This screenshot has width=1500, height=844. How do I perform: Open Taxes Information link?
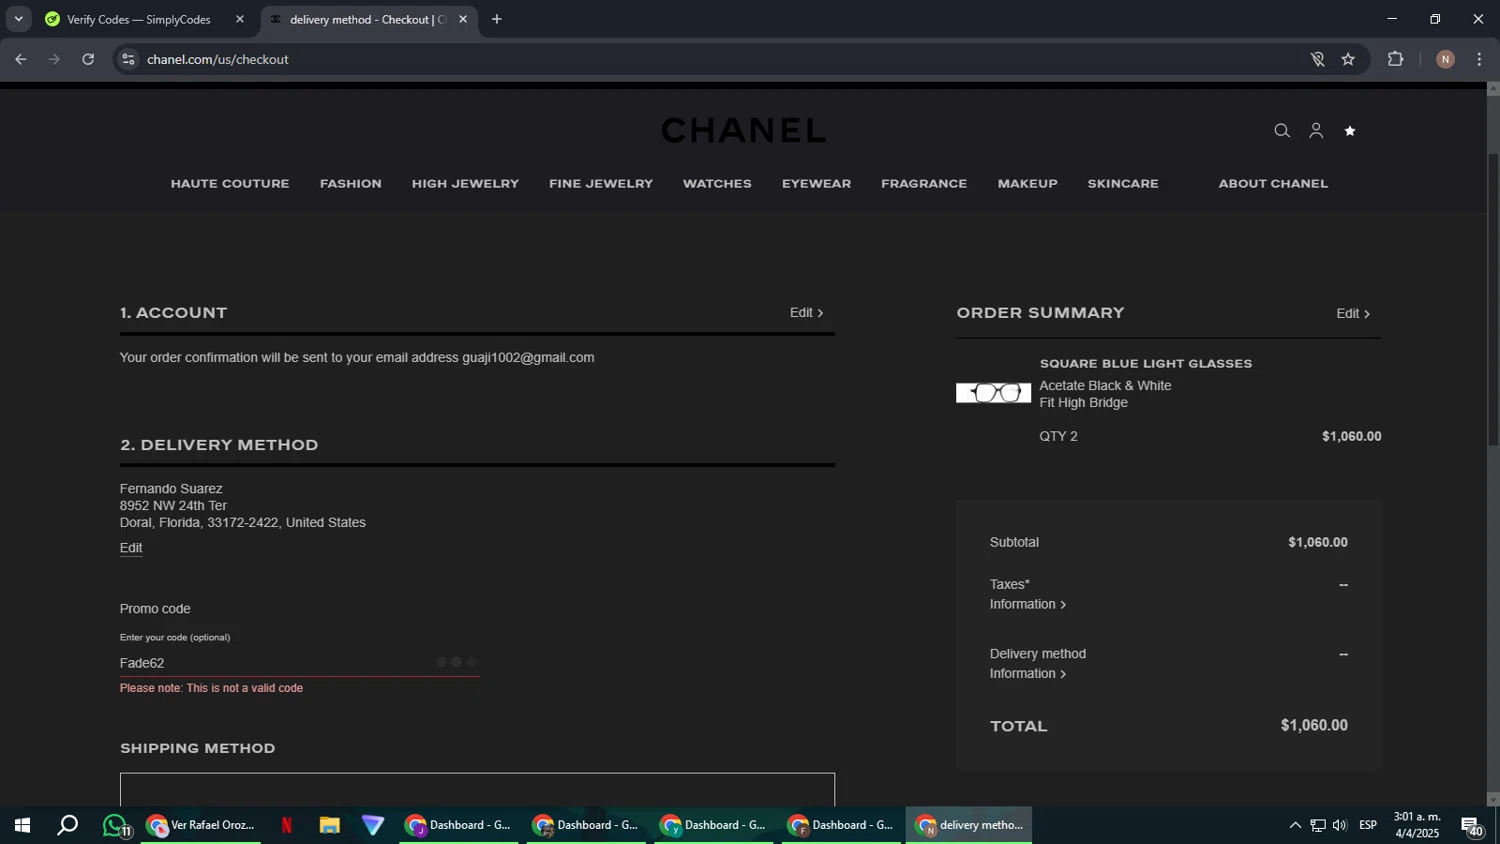click(x=1027, y=604)
